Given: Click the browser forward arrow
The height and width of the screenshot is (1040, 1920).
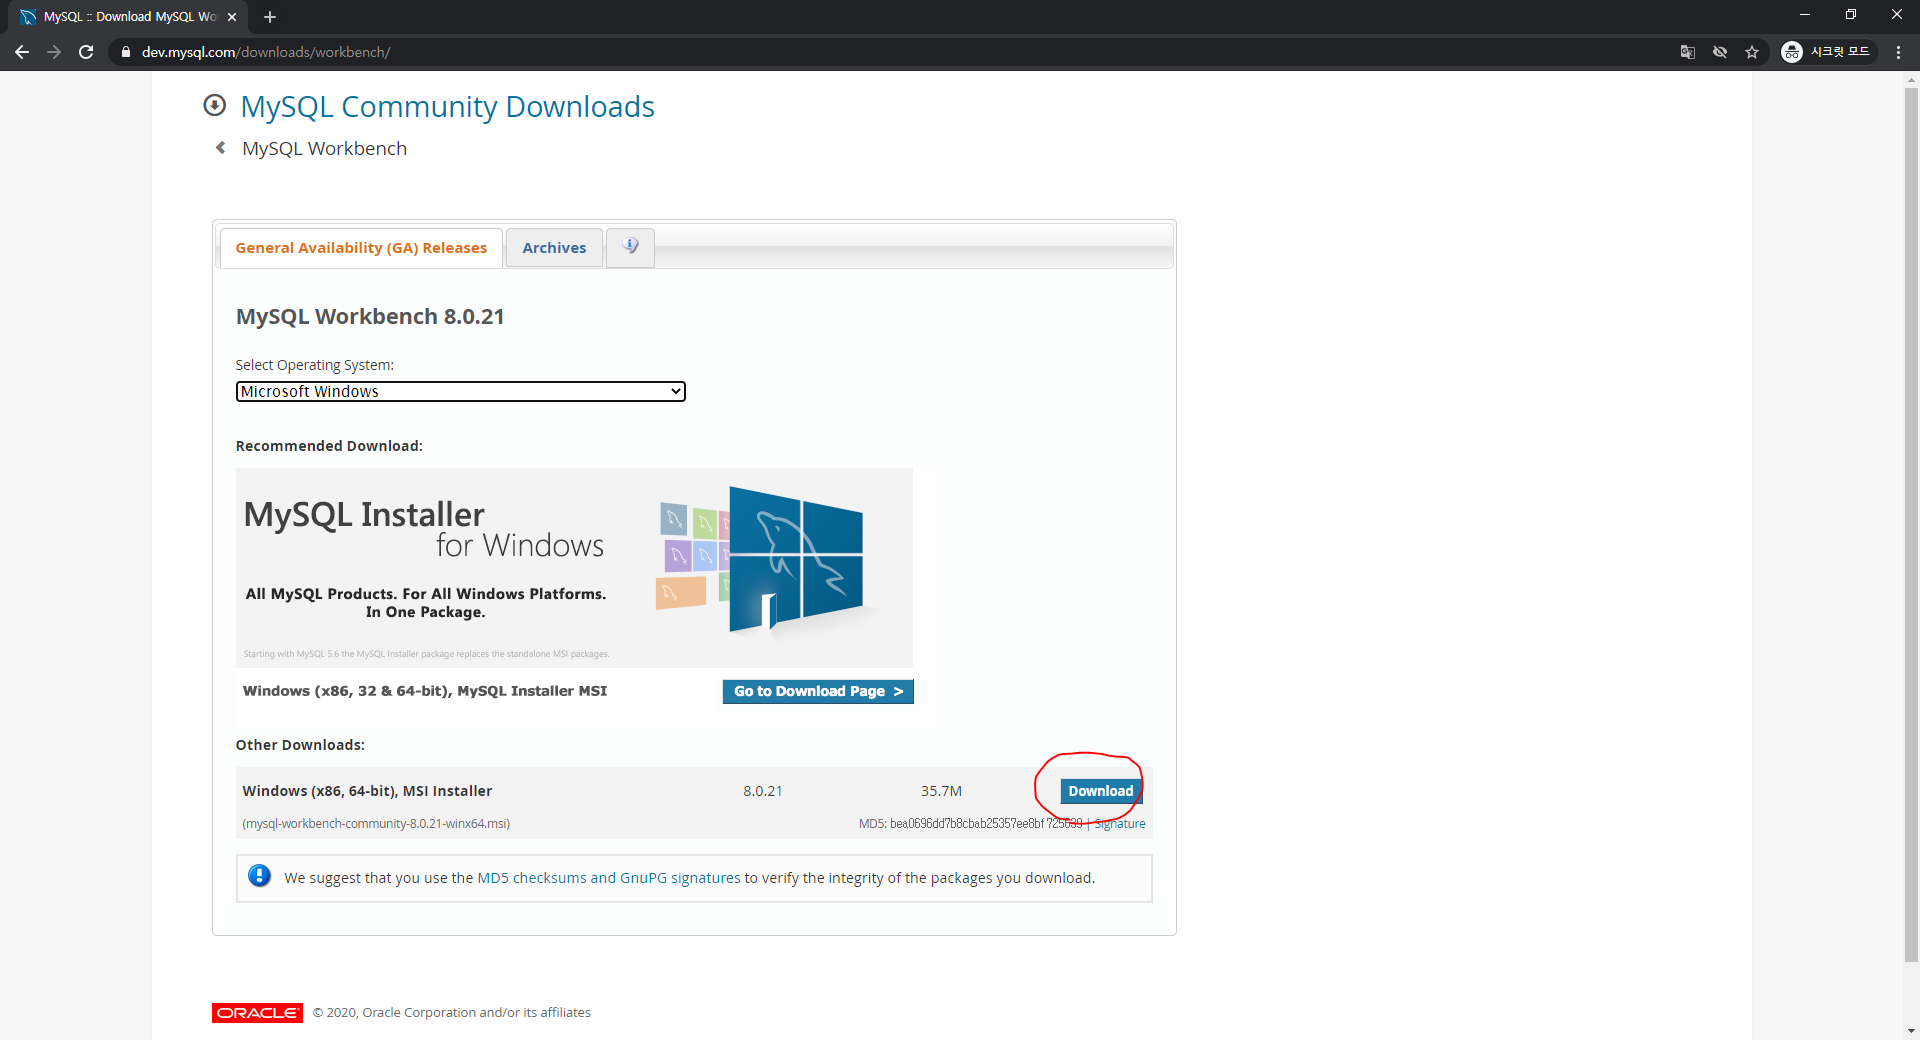Looking at the screenshot, I should tap(54, 52).
